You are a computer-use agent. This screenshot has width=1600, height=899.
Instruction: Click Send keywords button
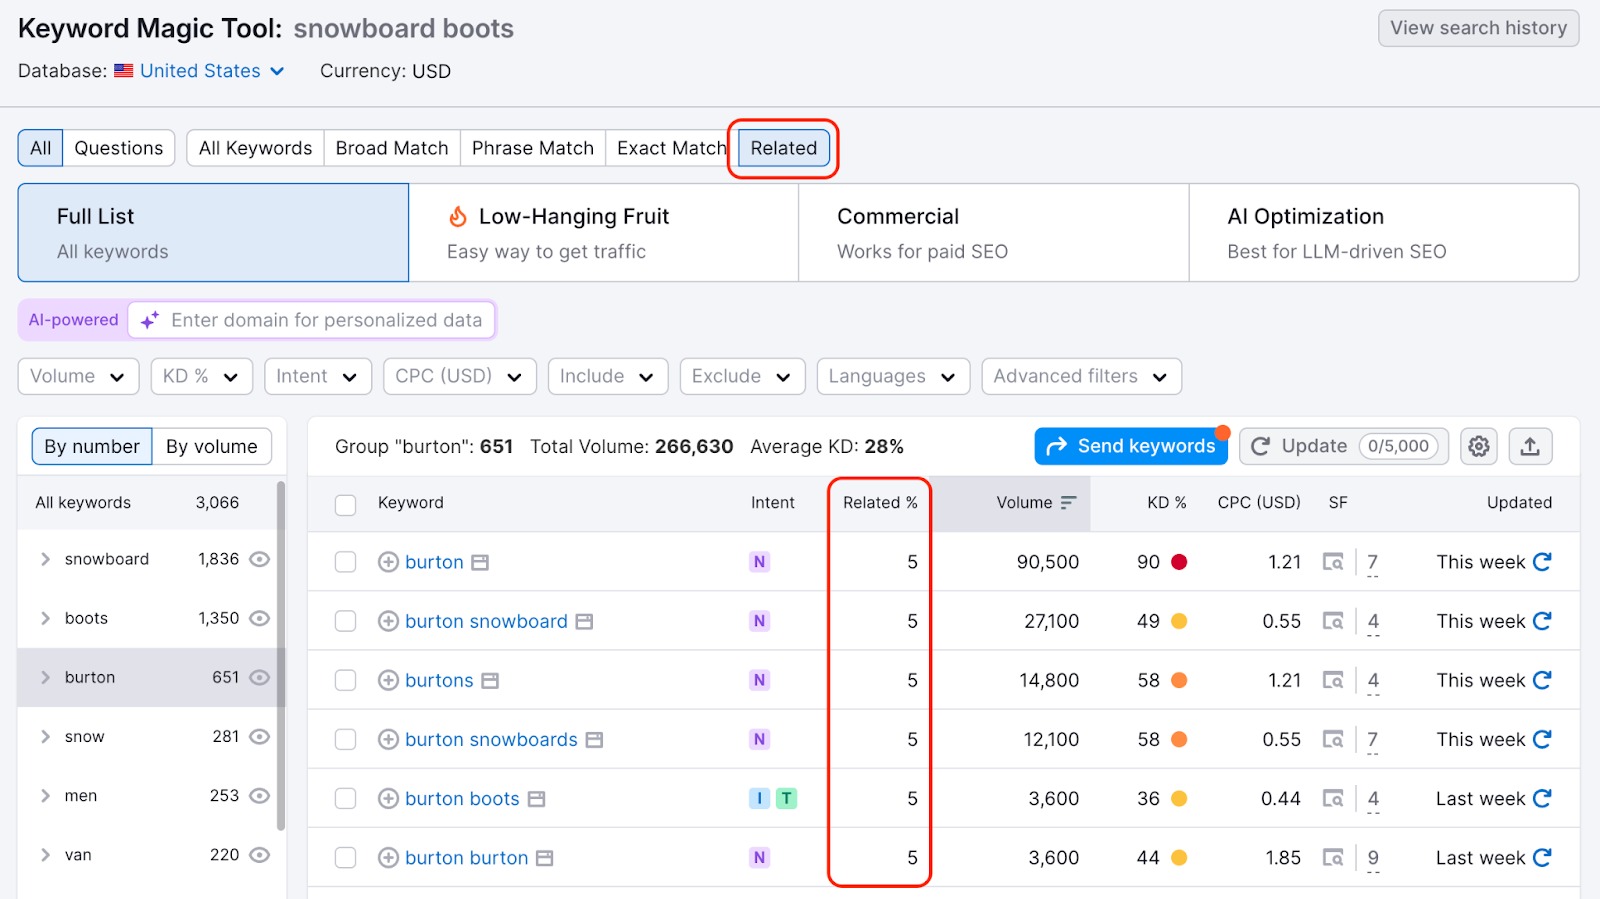pos(1131,446)
